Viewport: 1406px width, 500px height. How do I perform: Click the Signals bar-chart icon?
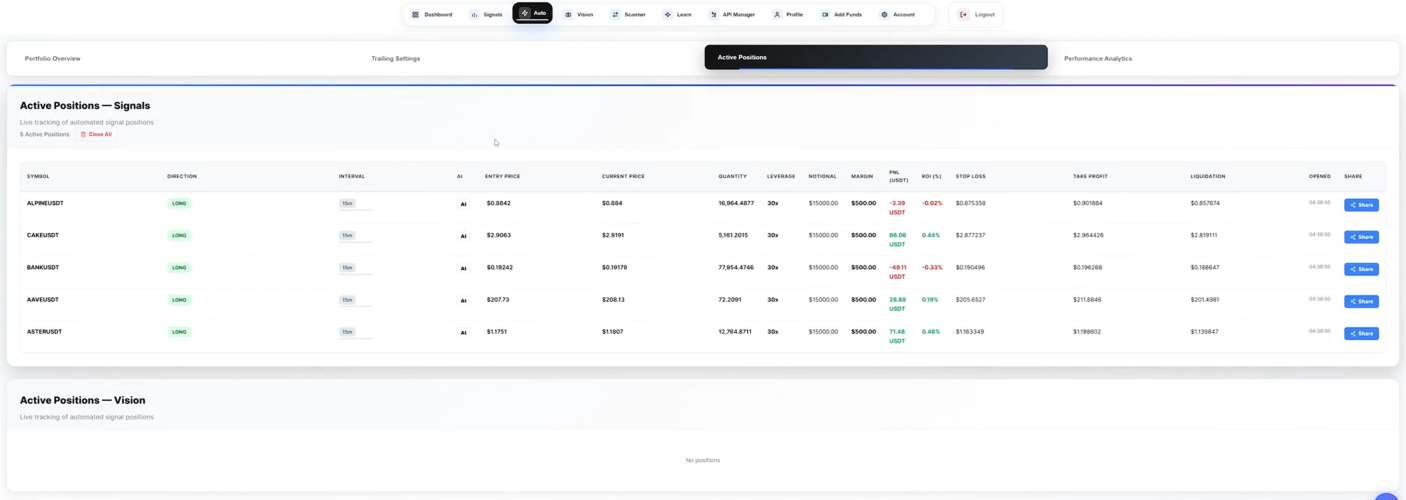pos(474,15)
